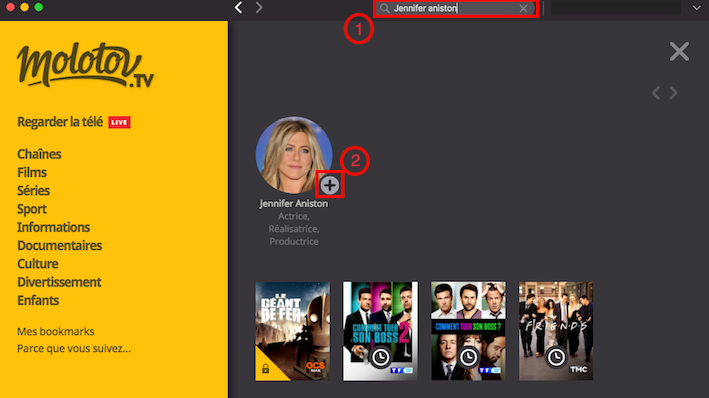Screen dimensions: 709x398
Task: Click the OCS channel logo on Le Géant de Fer
Action: 315,366
